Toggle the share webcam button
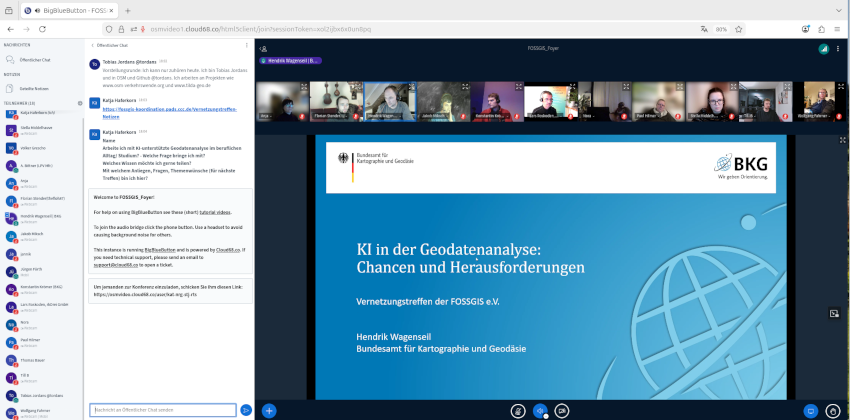 tap(563, 410)
